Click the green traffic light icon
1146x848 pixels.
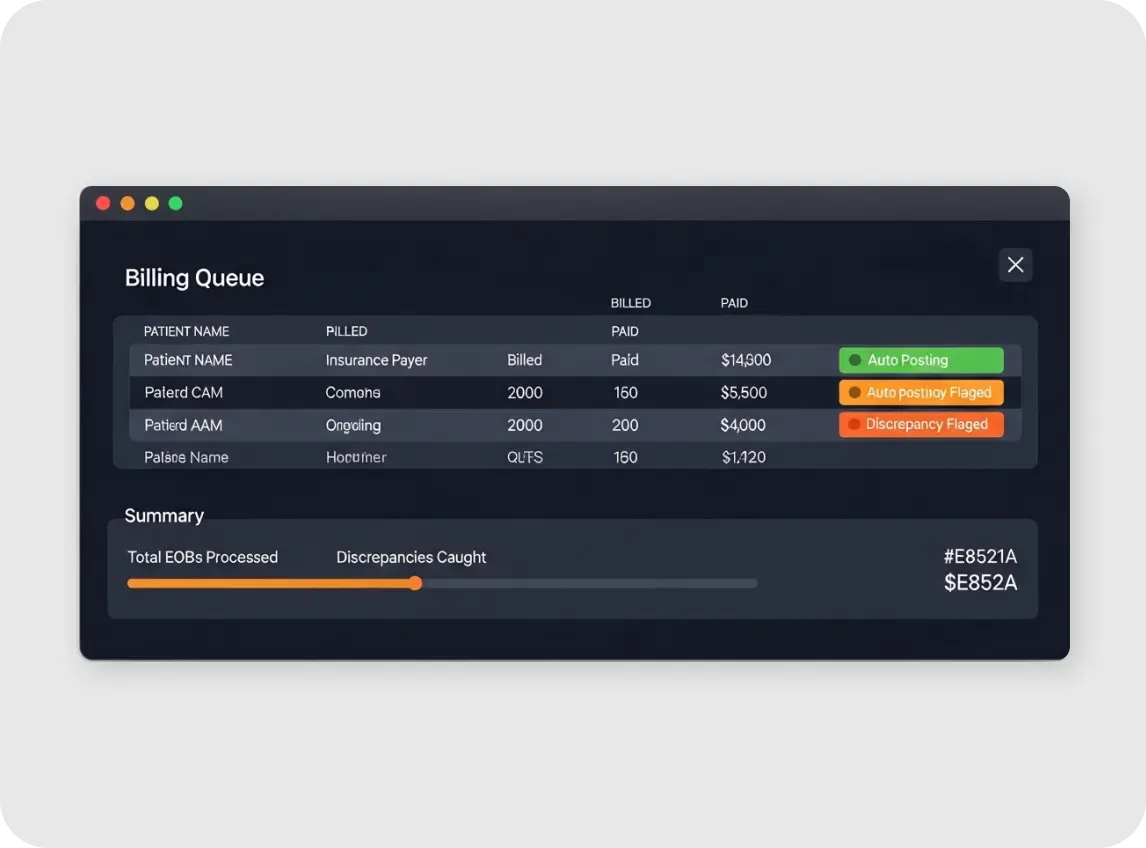click(x=176, y=202)
